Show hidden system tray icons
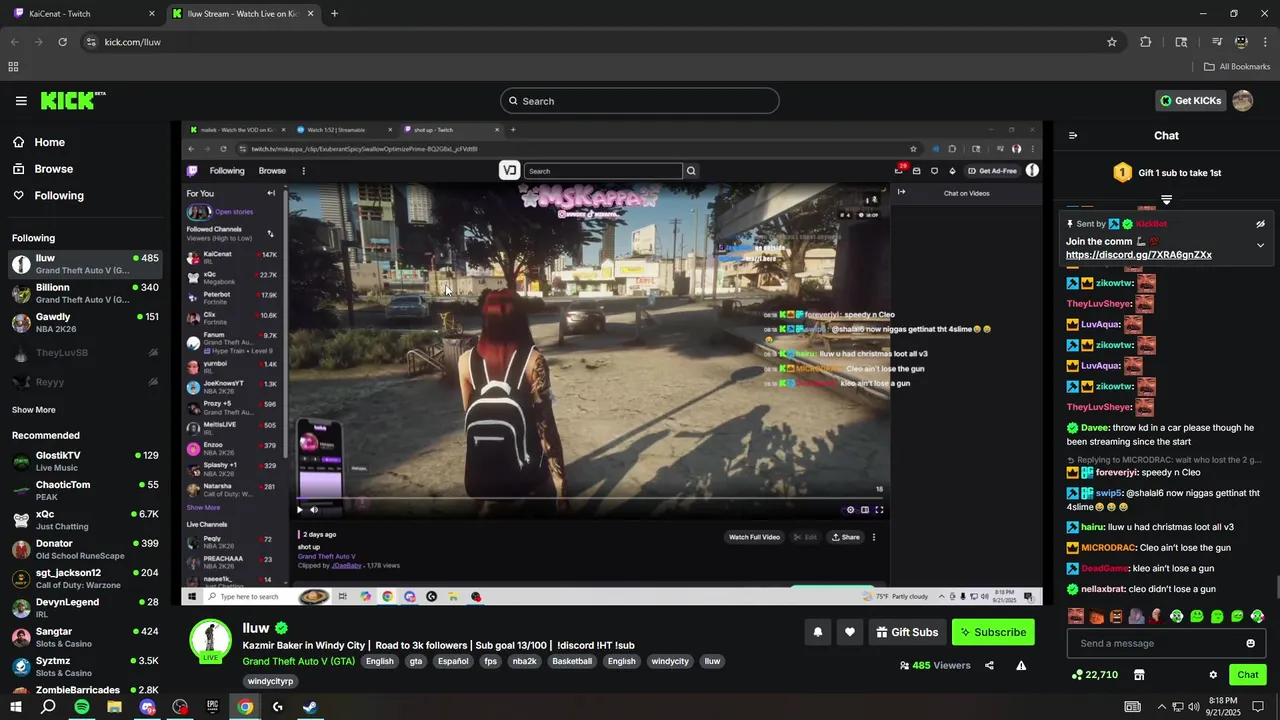The height and width of the screenshot is (720, 1280). (1161, 707)
